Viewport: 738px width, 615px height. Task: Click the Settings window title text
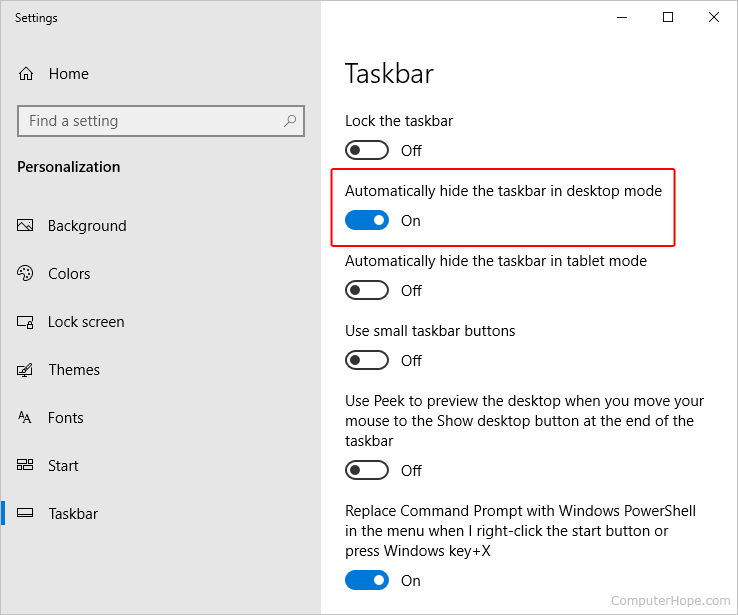36,18
